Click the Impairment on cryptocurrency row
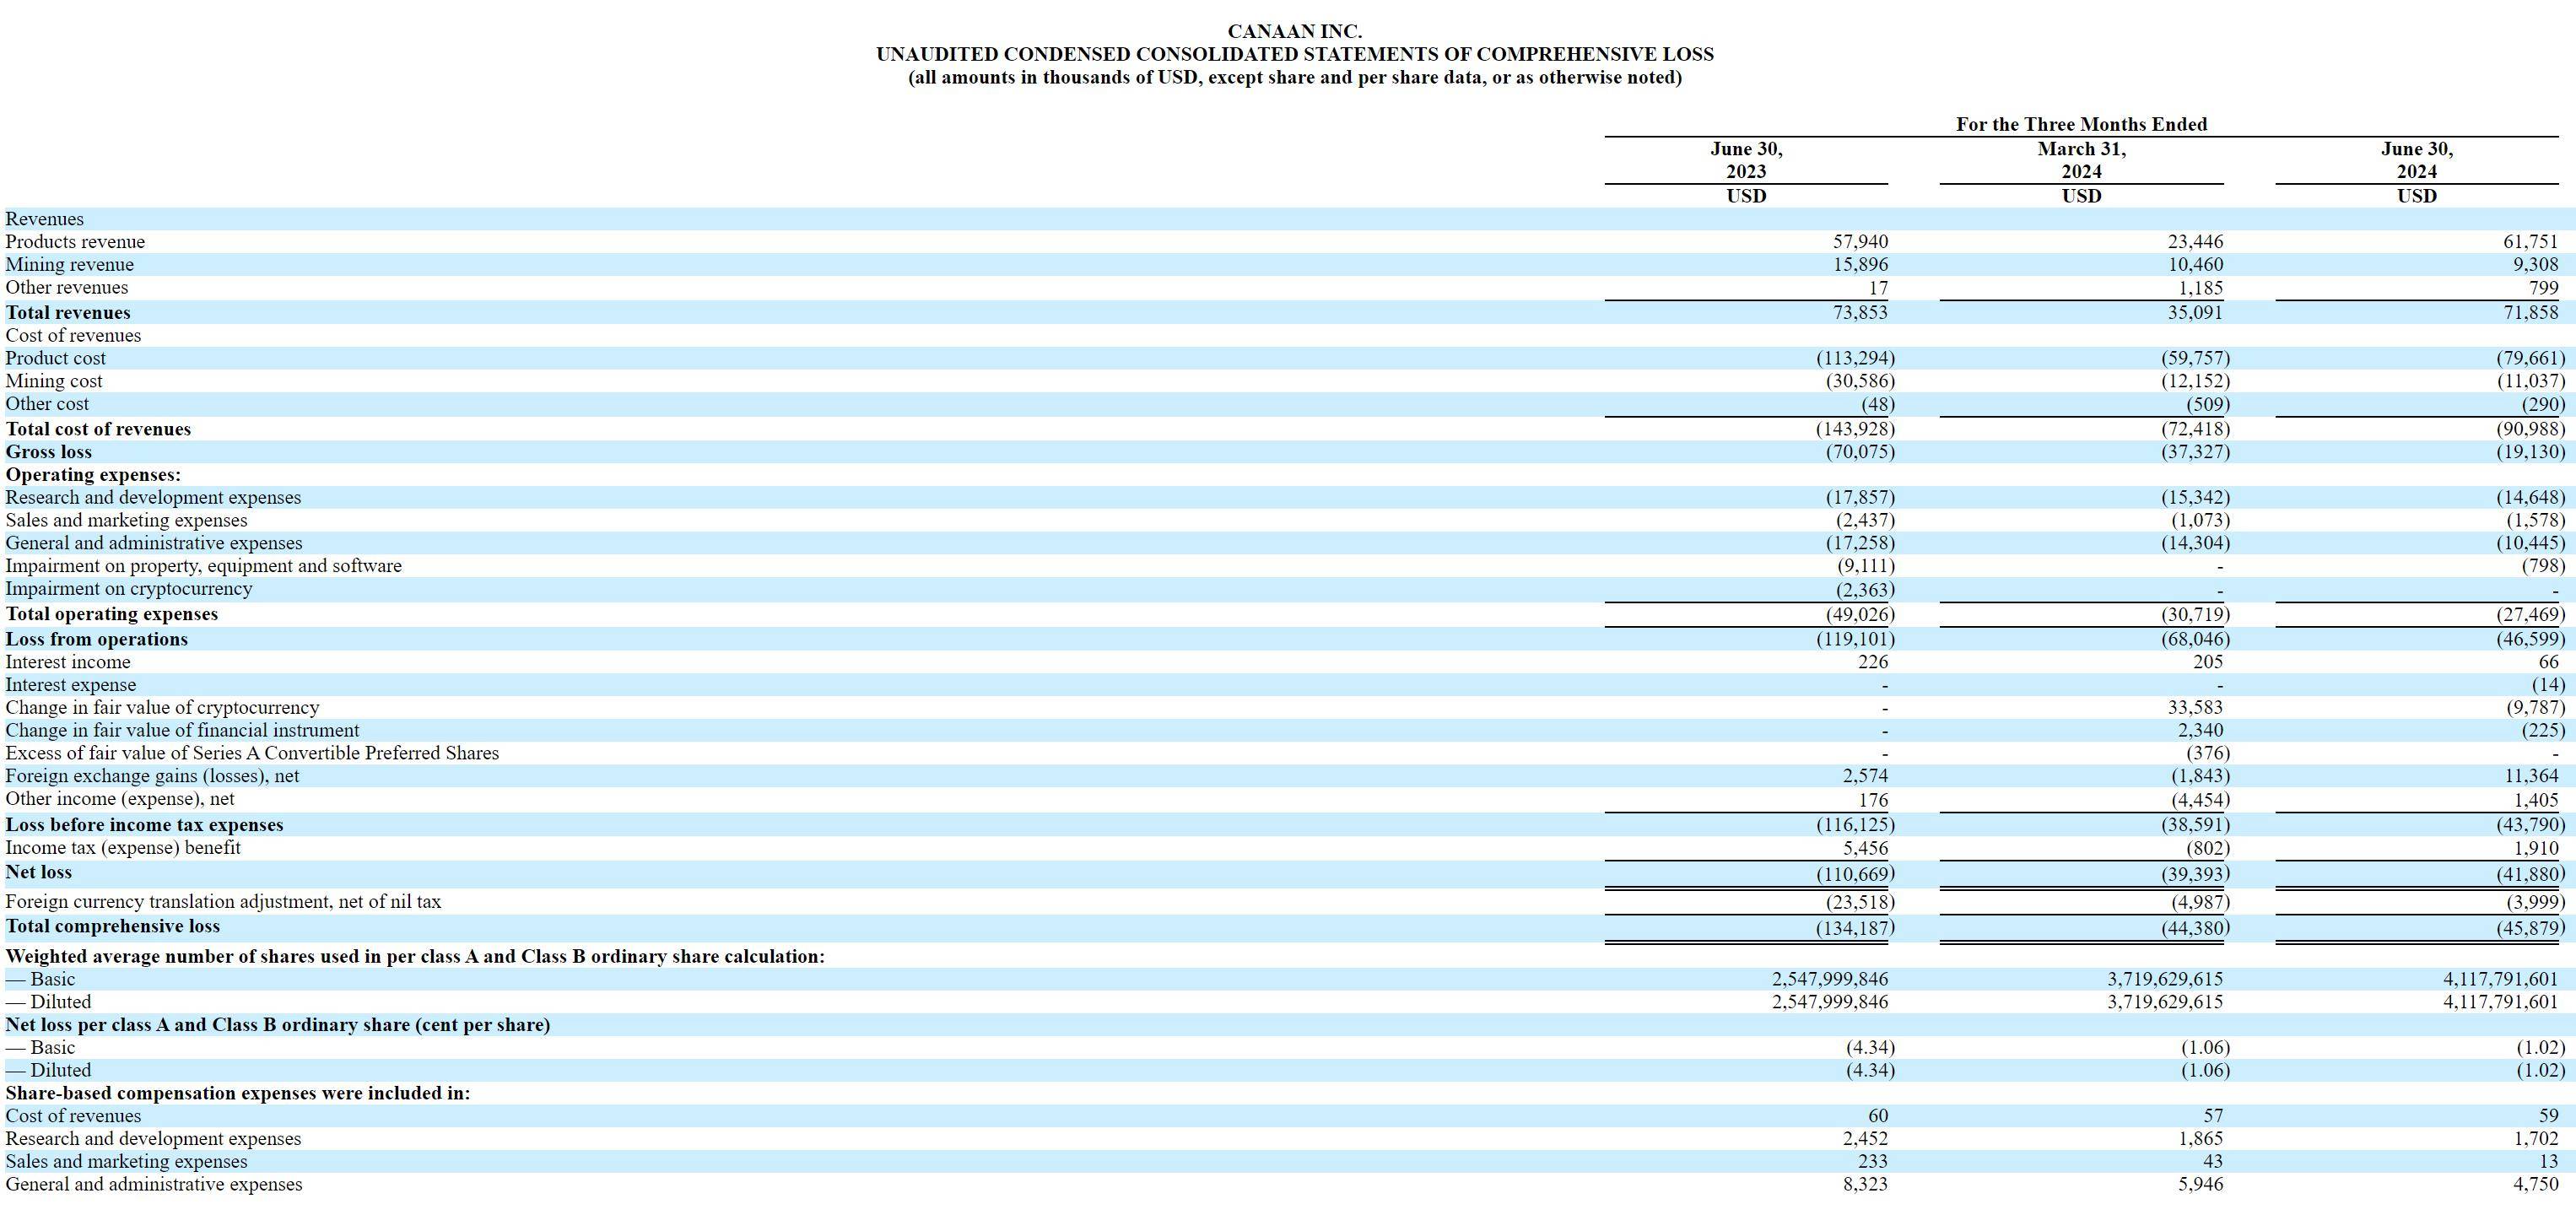2576x1215 pixels. tap(130, 589)
